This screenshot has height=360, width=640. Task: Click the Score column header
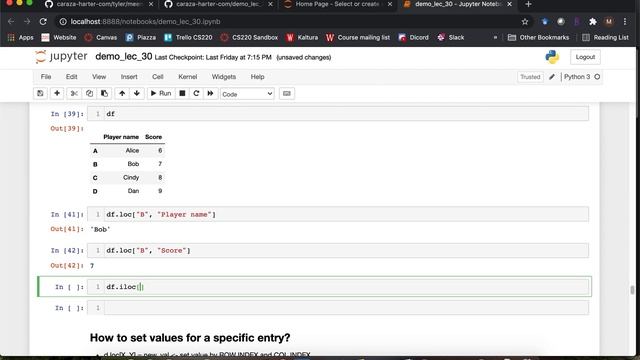pos(153,137)
